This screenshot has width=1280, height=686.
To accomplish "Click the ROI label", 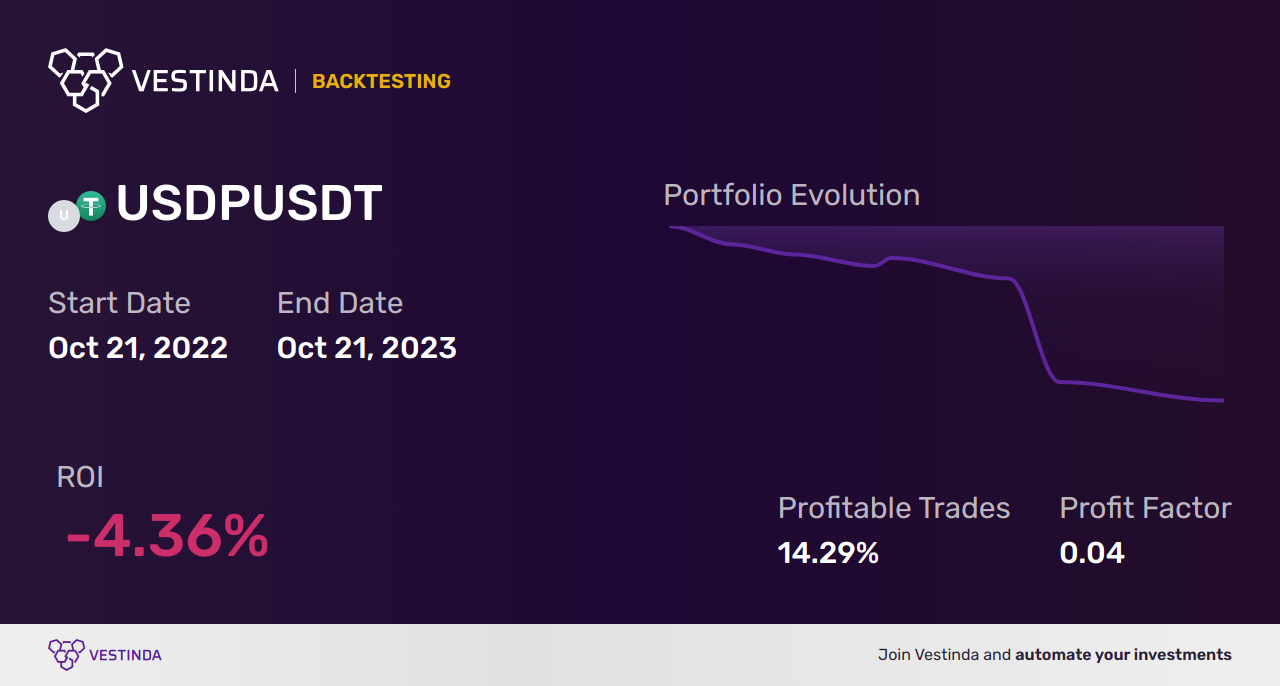I will pyautogui.click(x=80, y=477).
